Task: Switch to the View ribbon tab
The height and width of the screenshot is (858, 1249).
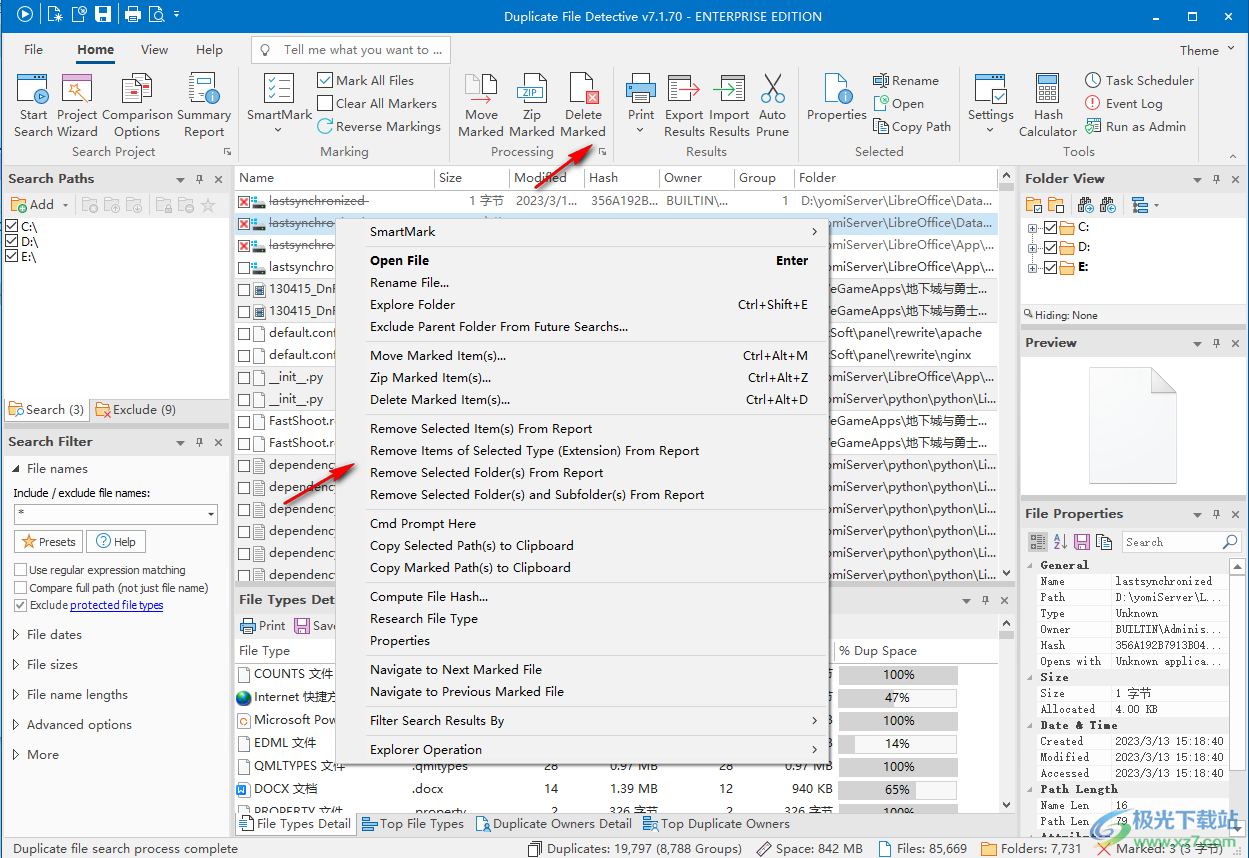Action: click(154, 50)
